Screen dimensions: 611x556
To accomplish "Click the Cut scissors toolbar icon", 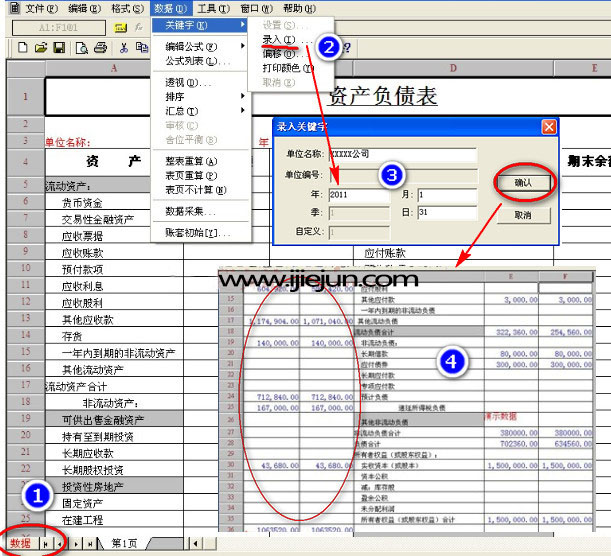I will [x=124, y=47].
